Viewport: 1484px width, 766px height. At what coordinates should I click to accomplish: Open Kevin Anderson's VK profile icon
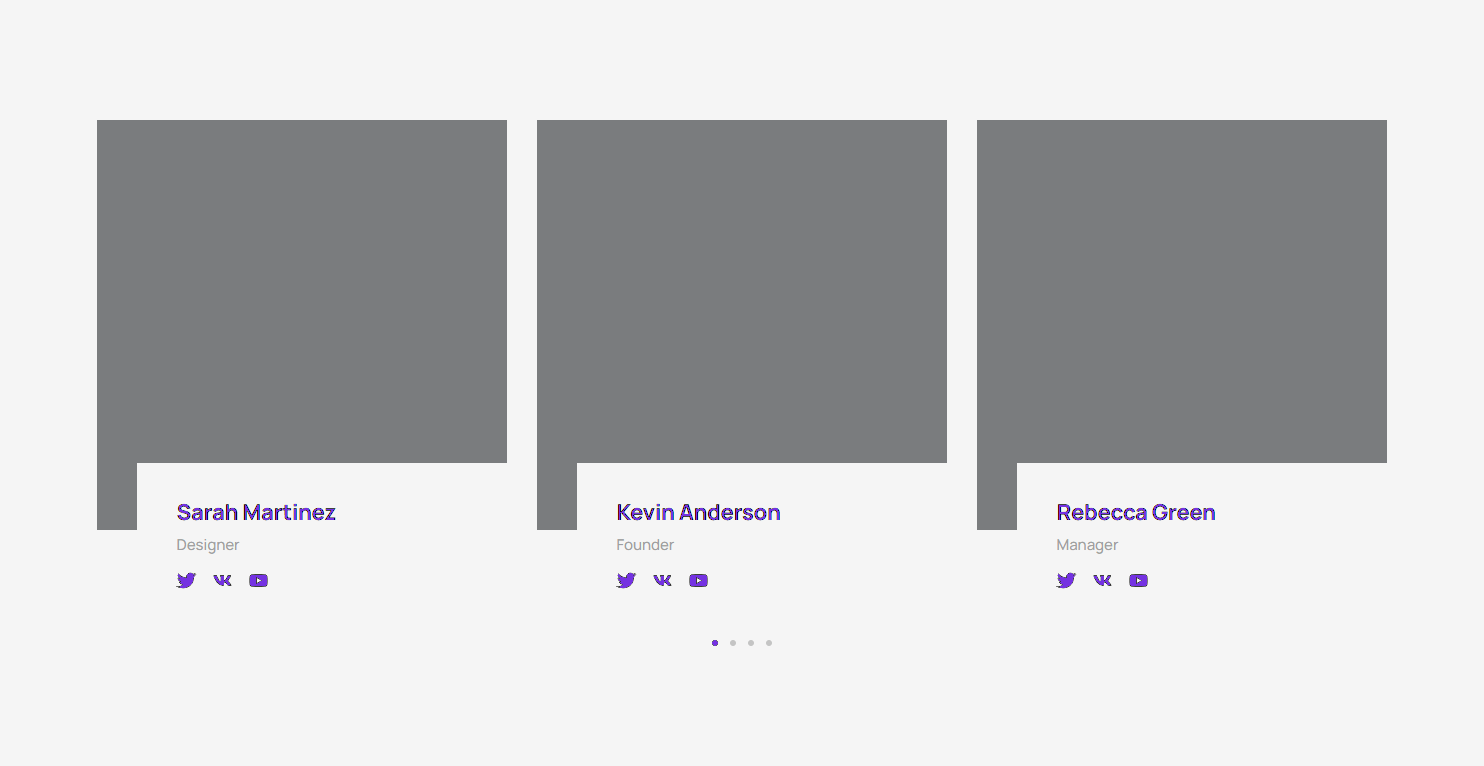tap(662, 580)
